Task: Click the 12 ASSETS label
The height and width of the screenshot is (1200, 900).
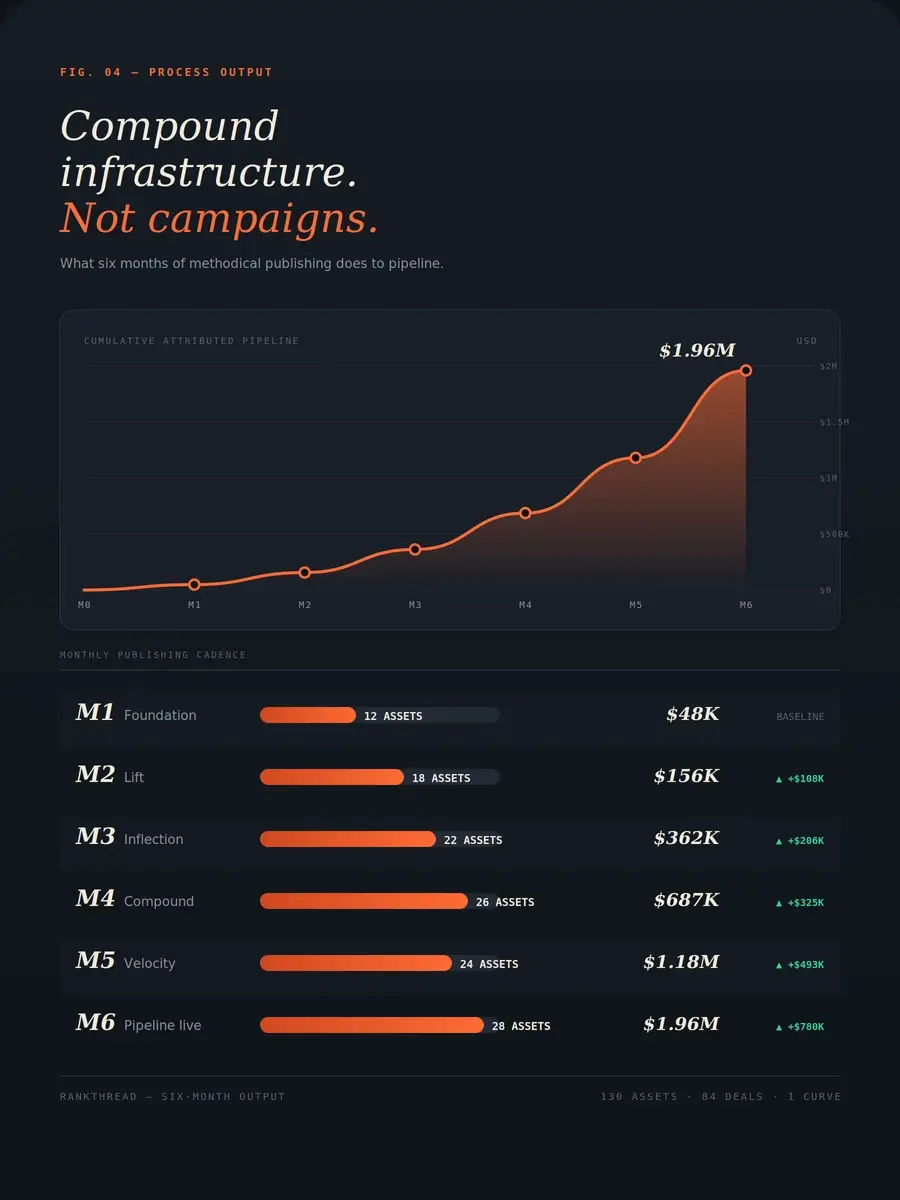Action: pos(393,716)
